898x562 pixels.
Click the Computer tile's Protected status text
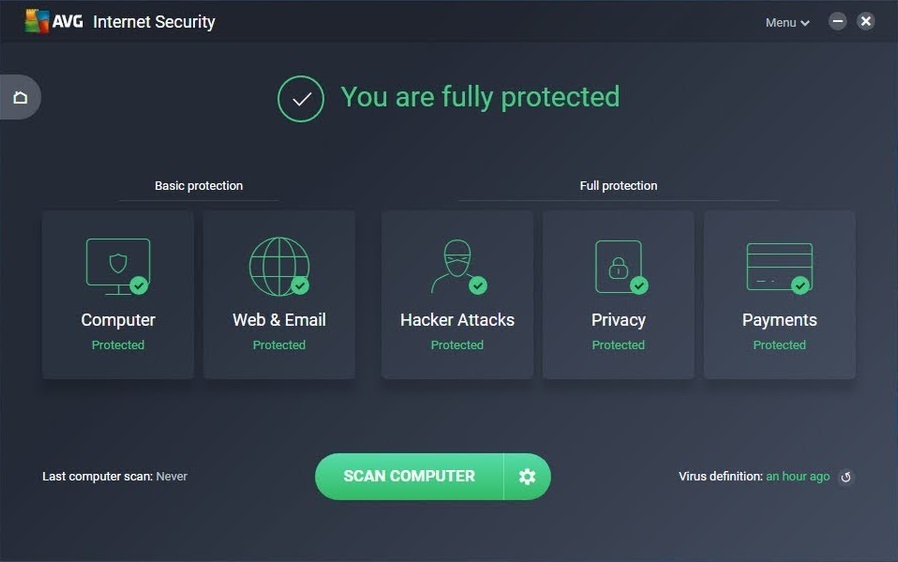click(118, 345)
